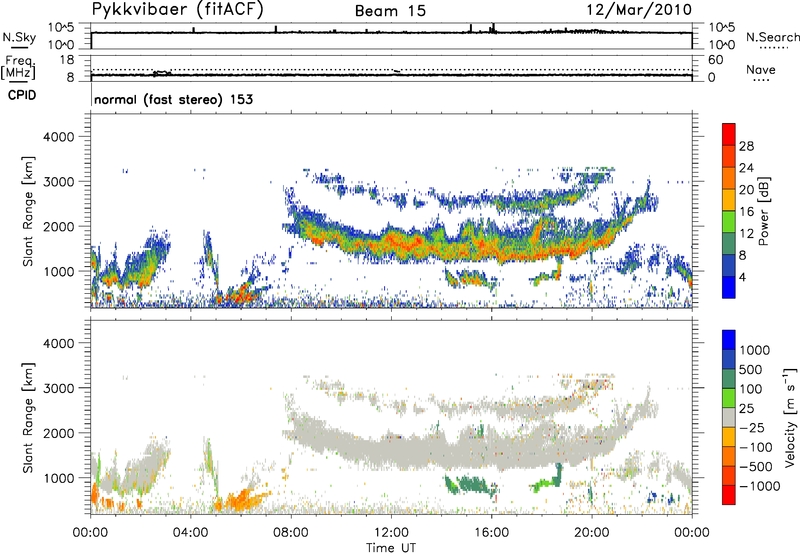The height and width of the screenshot is (554, 800).
Task: Click the N.Search legend label
Action: click(772, 37)
